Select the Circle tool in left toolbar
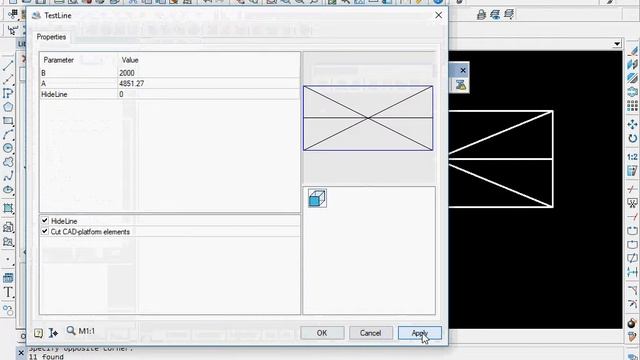640x360 pixels. (8, 148)
